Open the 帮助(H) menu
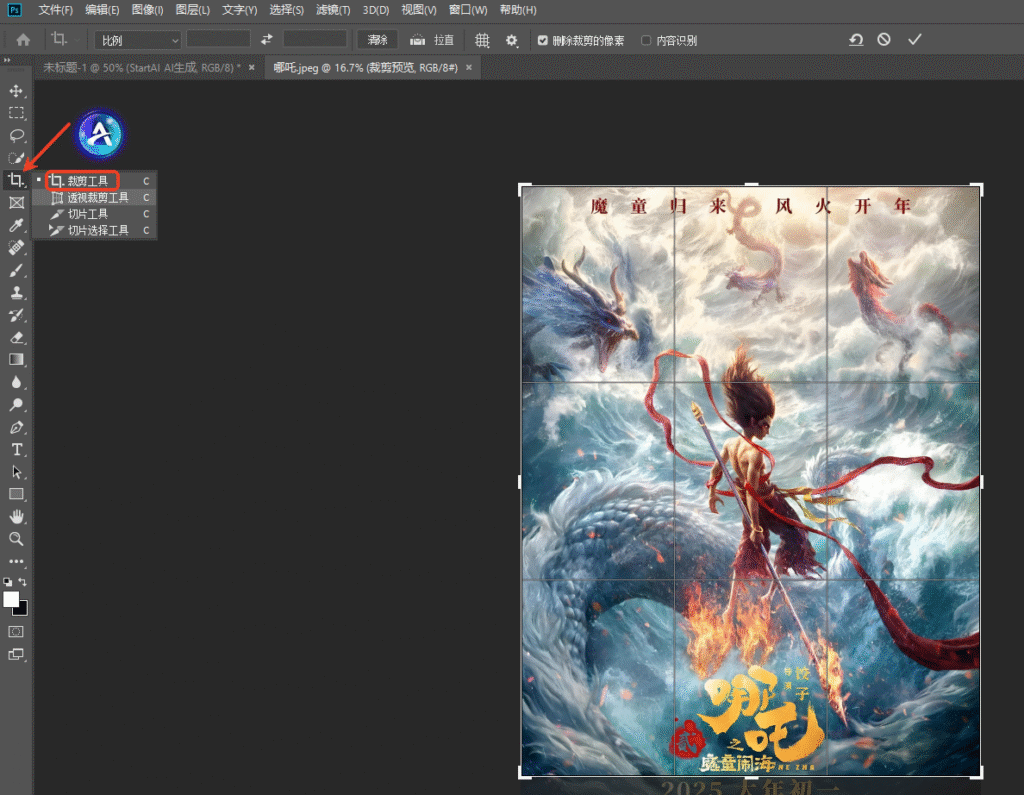 coord(518,10)
